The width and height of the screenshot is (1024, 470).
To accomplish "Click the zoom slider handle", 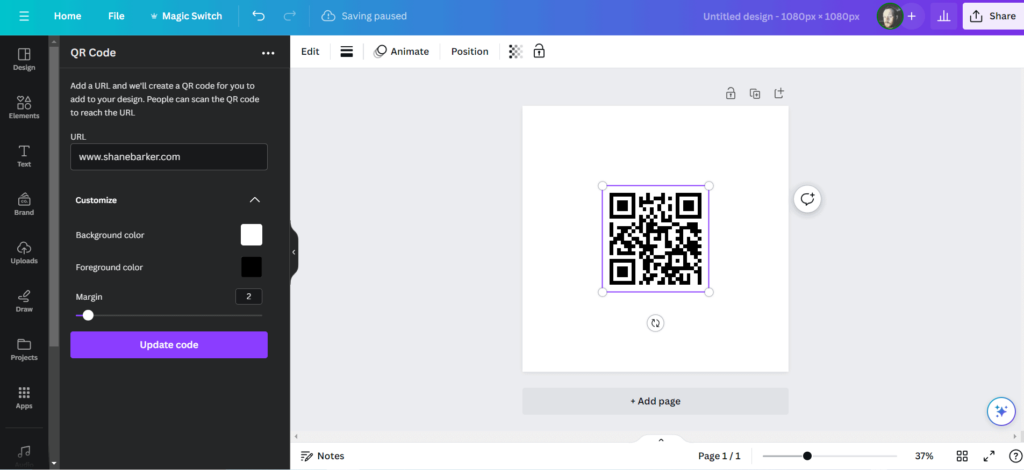I will pyautogui.click(x=807, y=456).
